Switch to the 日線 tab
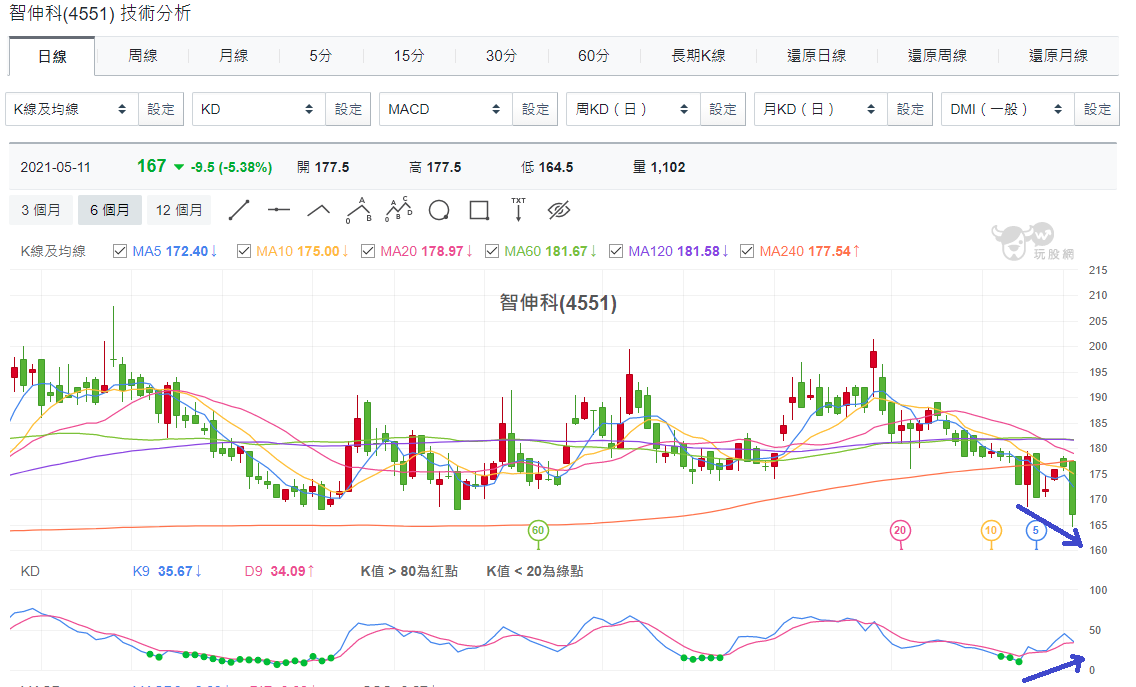1136x687 pixels. pos(52,57)
